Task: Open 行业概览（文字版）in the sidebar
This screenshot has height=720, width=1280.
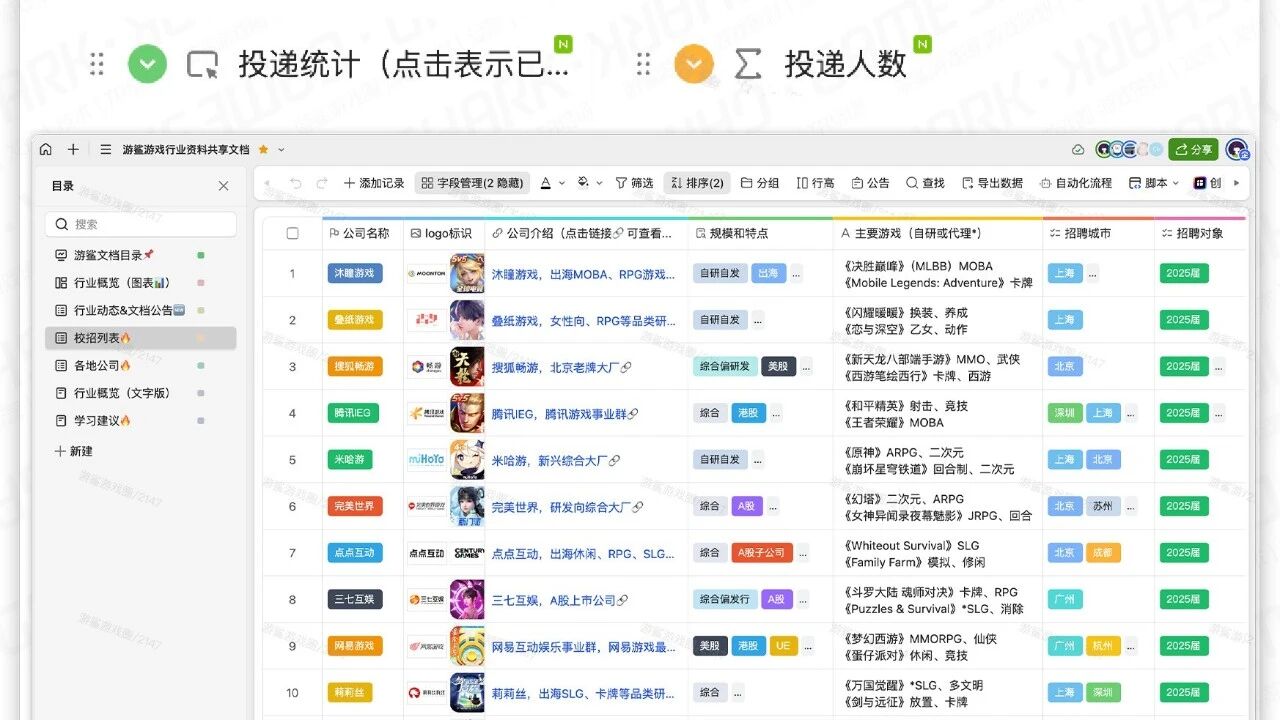Action: click(141, 393)
